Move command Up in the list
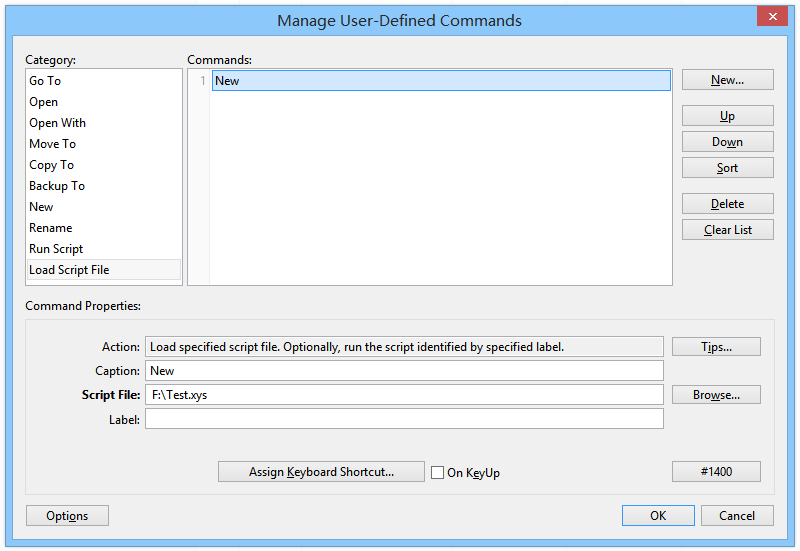 click(727, 116)
